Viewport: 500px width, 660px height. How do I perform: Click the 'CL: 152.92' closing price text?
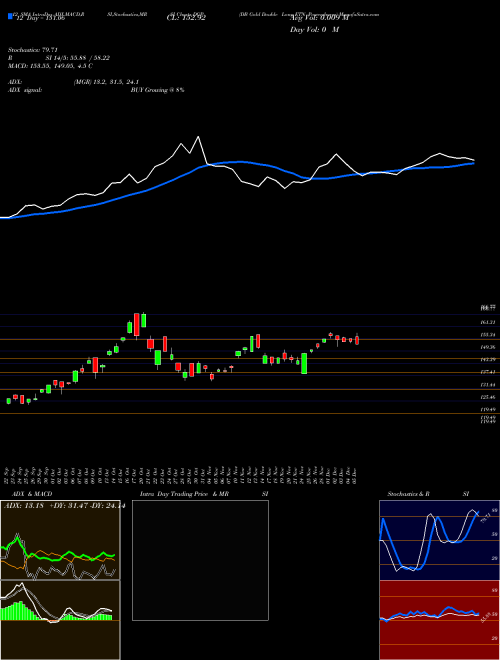(186, 18)
